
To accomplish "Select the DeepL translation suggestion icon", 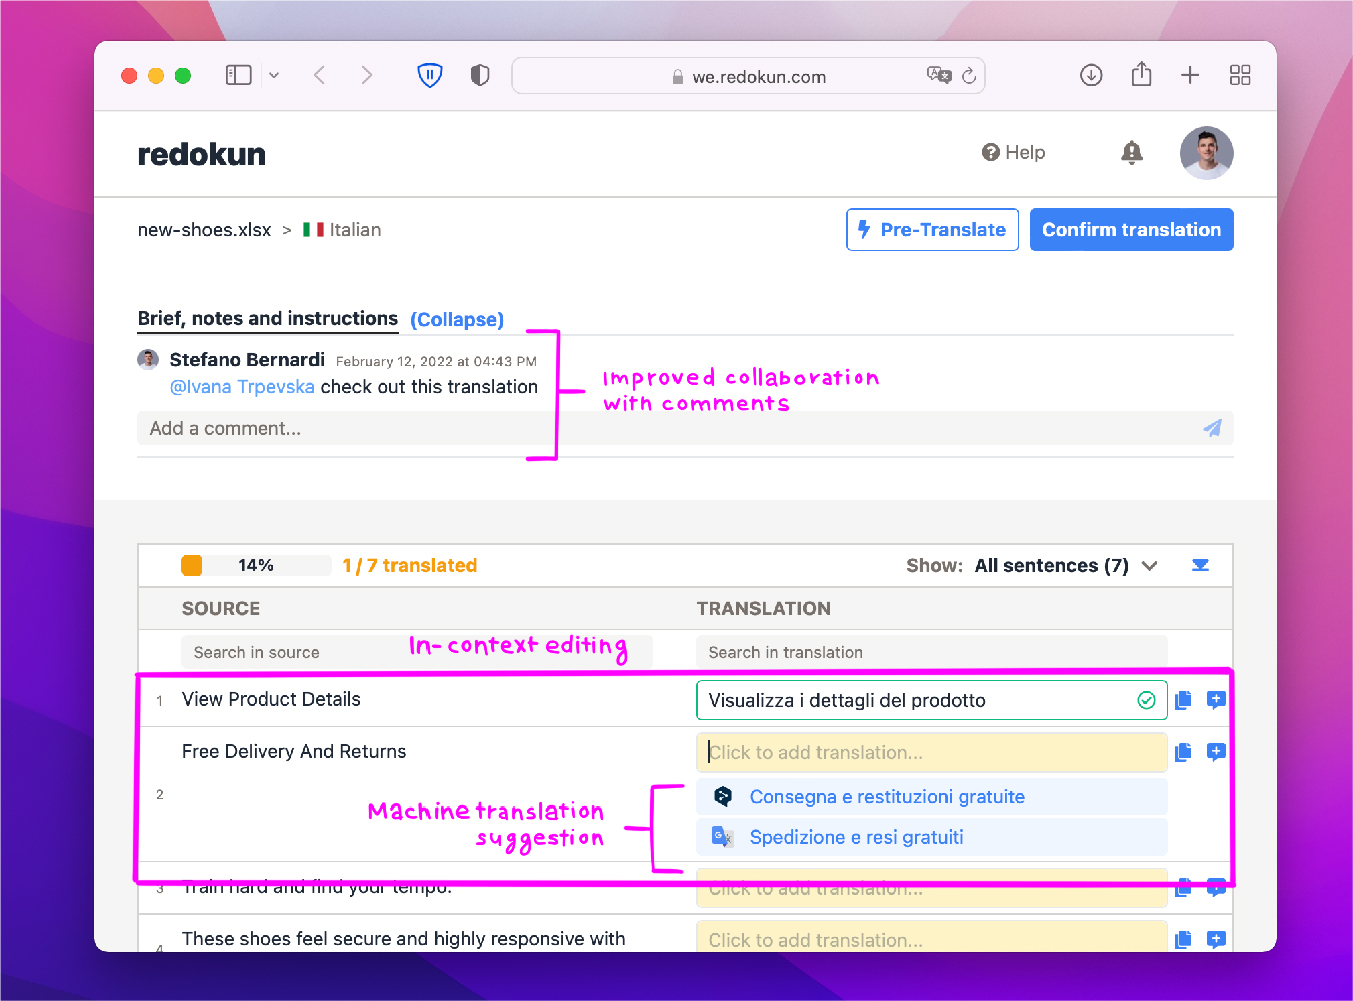I will click(722, 796).
